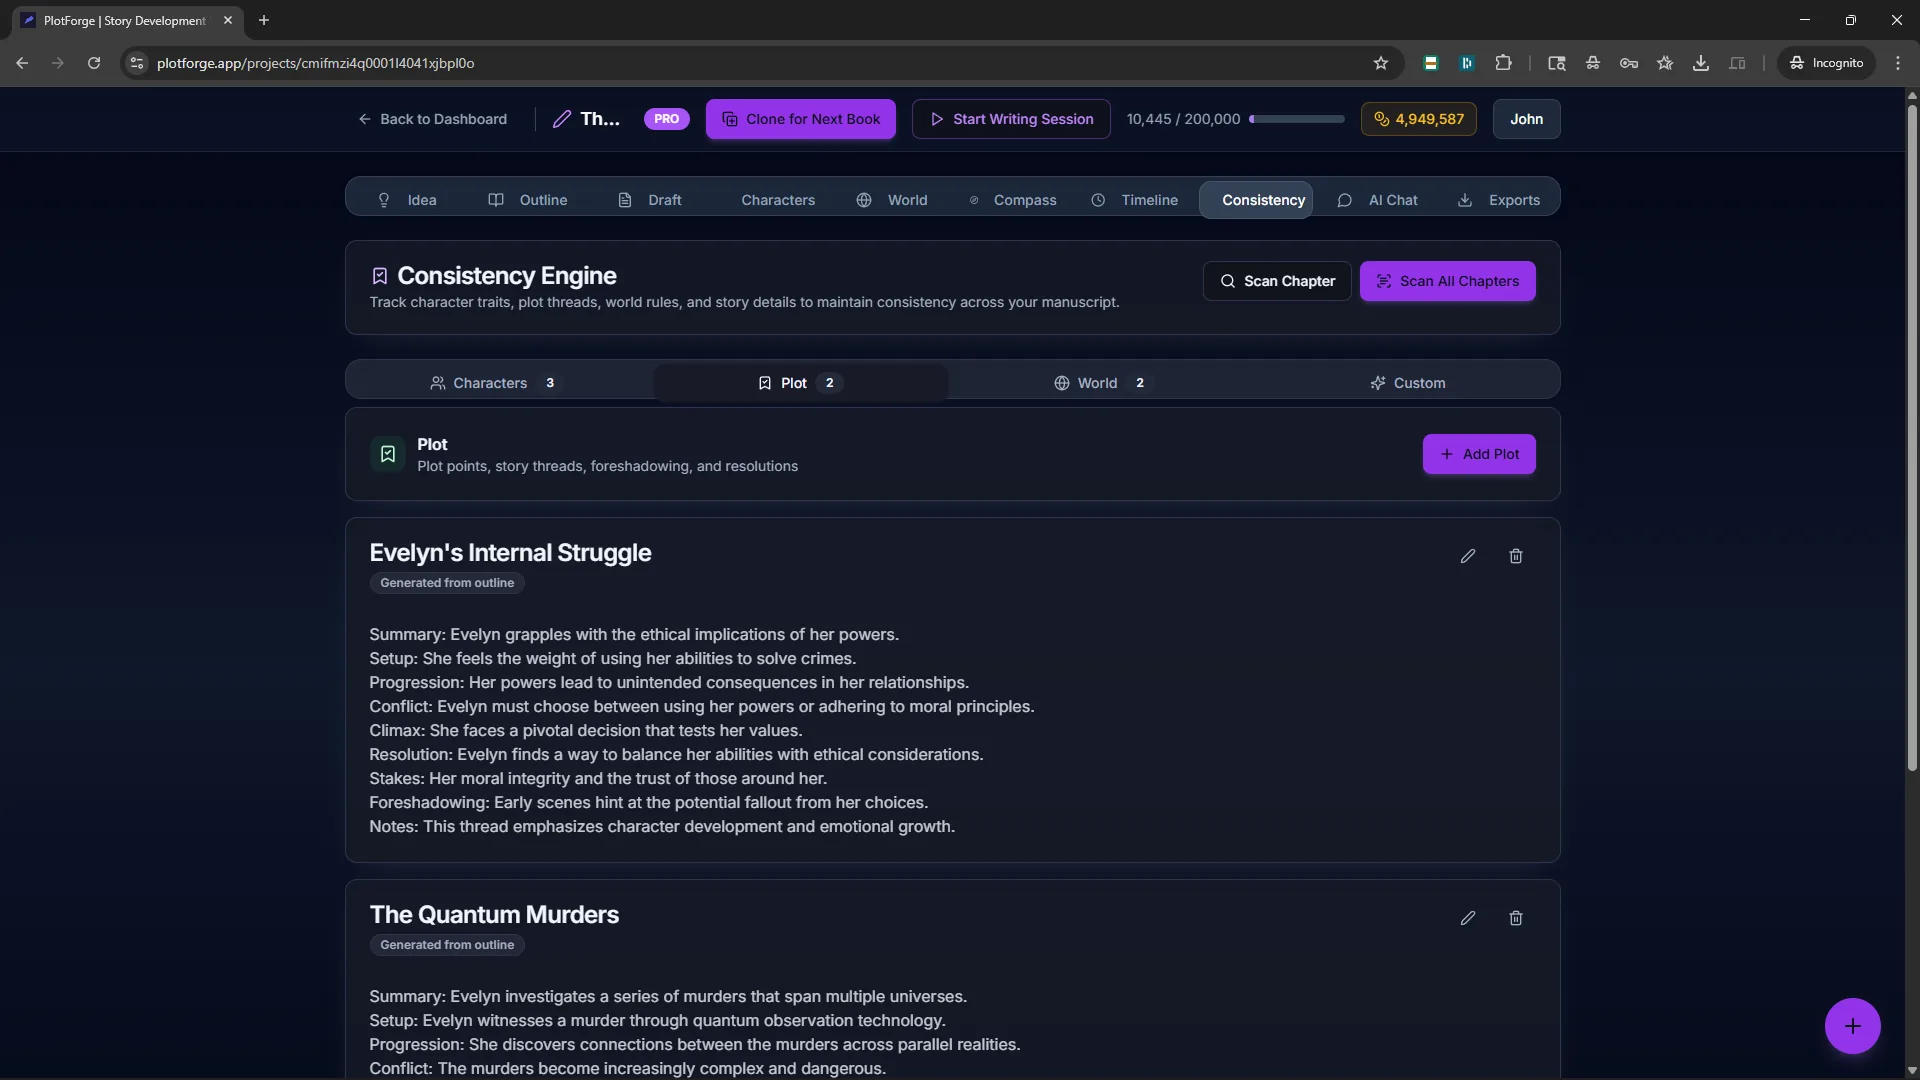Click the word count progress bar
Image resolution: width=1920 pixels, height=1080 pixels.
click(x=1297, y=119)
